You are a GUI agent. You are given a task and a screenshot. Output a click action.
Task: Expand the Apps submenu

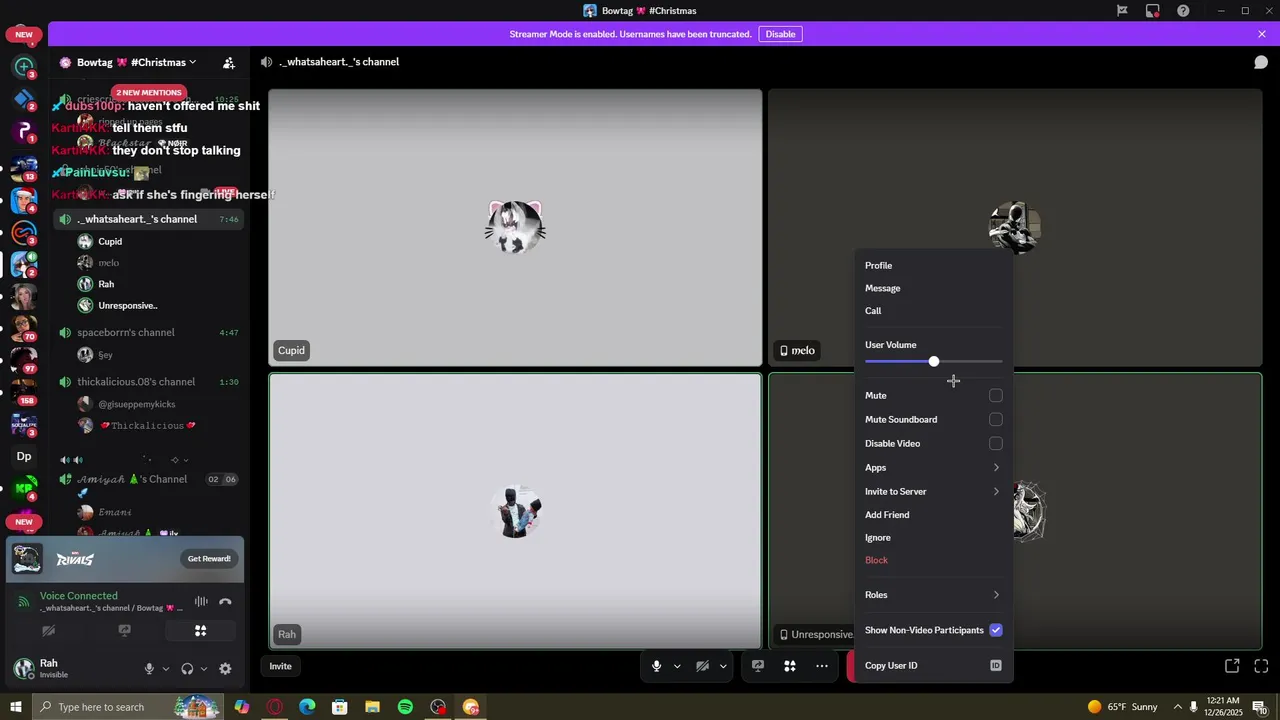[933, 467]
